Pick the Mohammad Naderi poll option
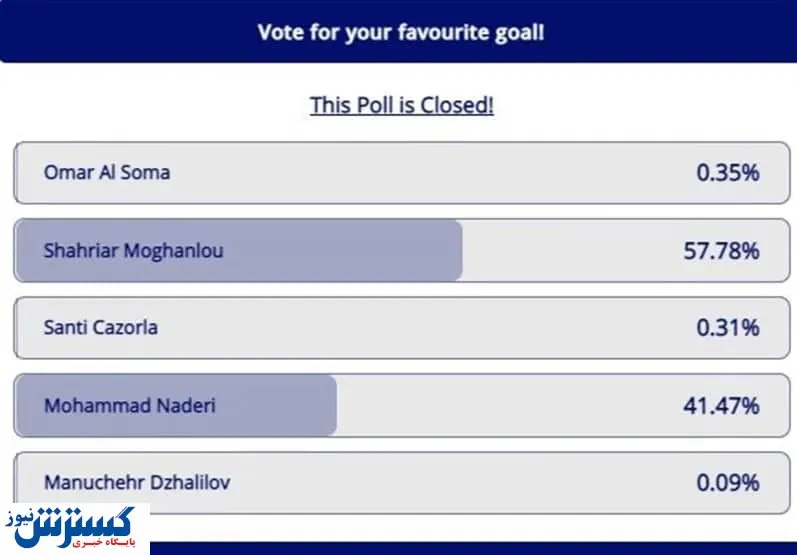Image resolution: width=797 pixels, height=555 pixels. coord(130,405)
